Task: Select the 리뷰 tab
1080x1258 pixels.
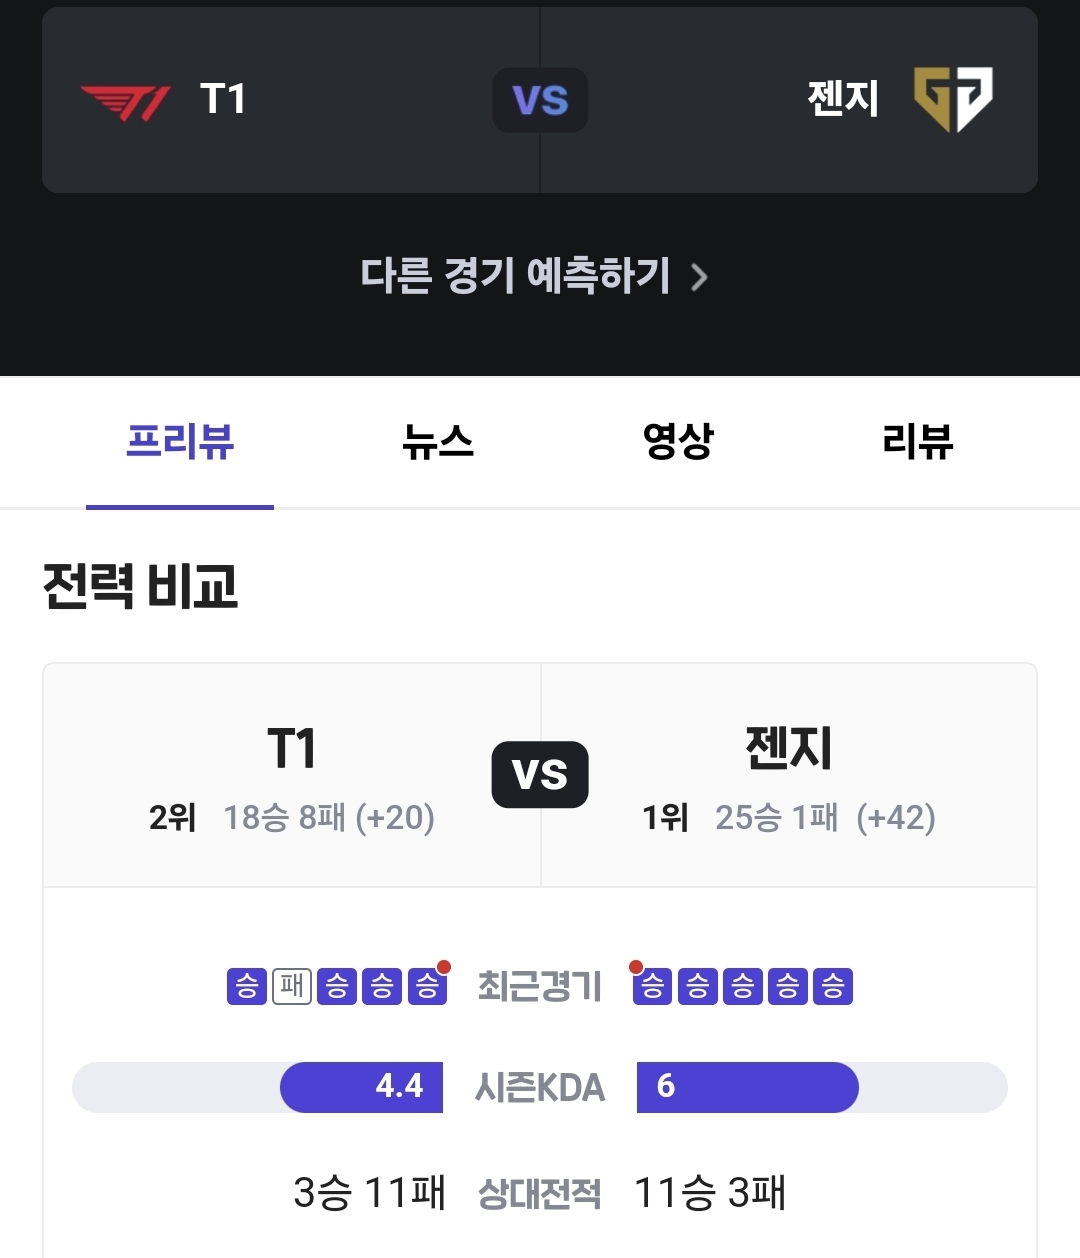Action: [x=918, y=442]
